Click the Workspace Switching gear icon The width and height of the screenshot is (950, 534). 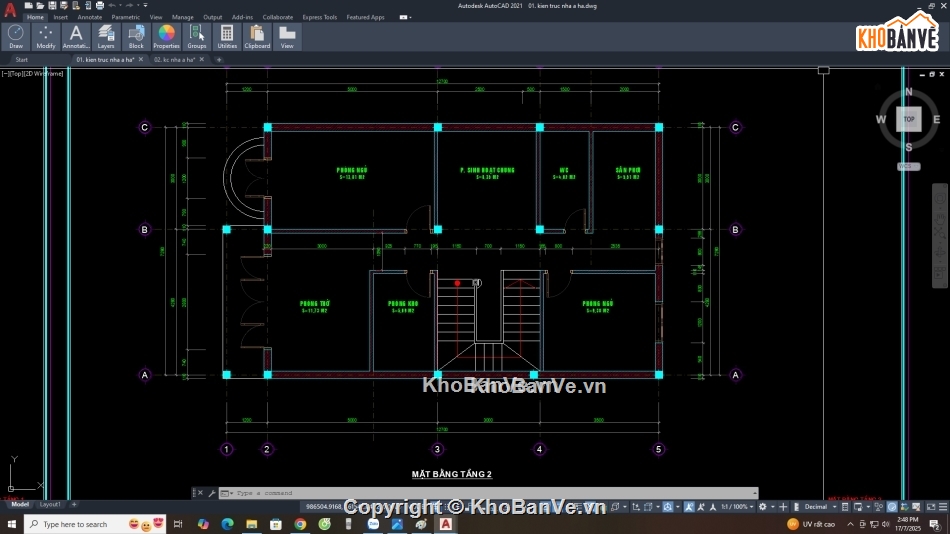point(762,507)
